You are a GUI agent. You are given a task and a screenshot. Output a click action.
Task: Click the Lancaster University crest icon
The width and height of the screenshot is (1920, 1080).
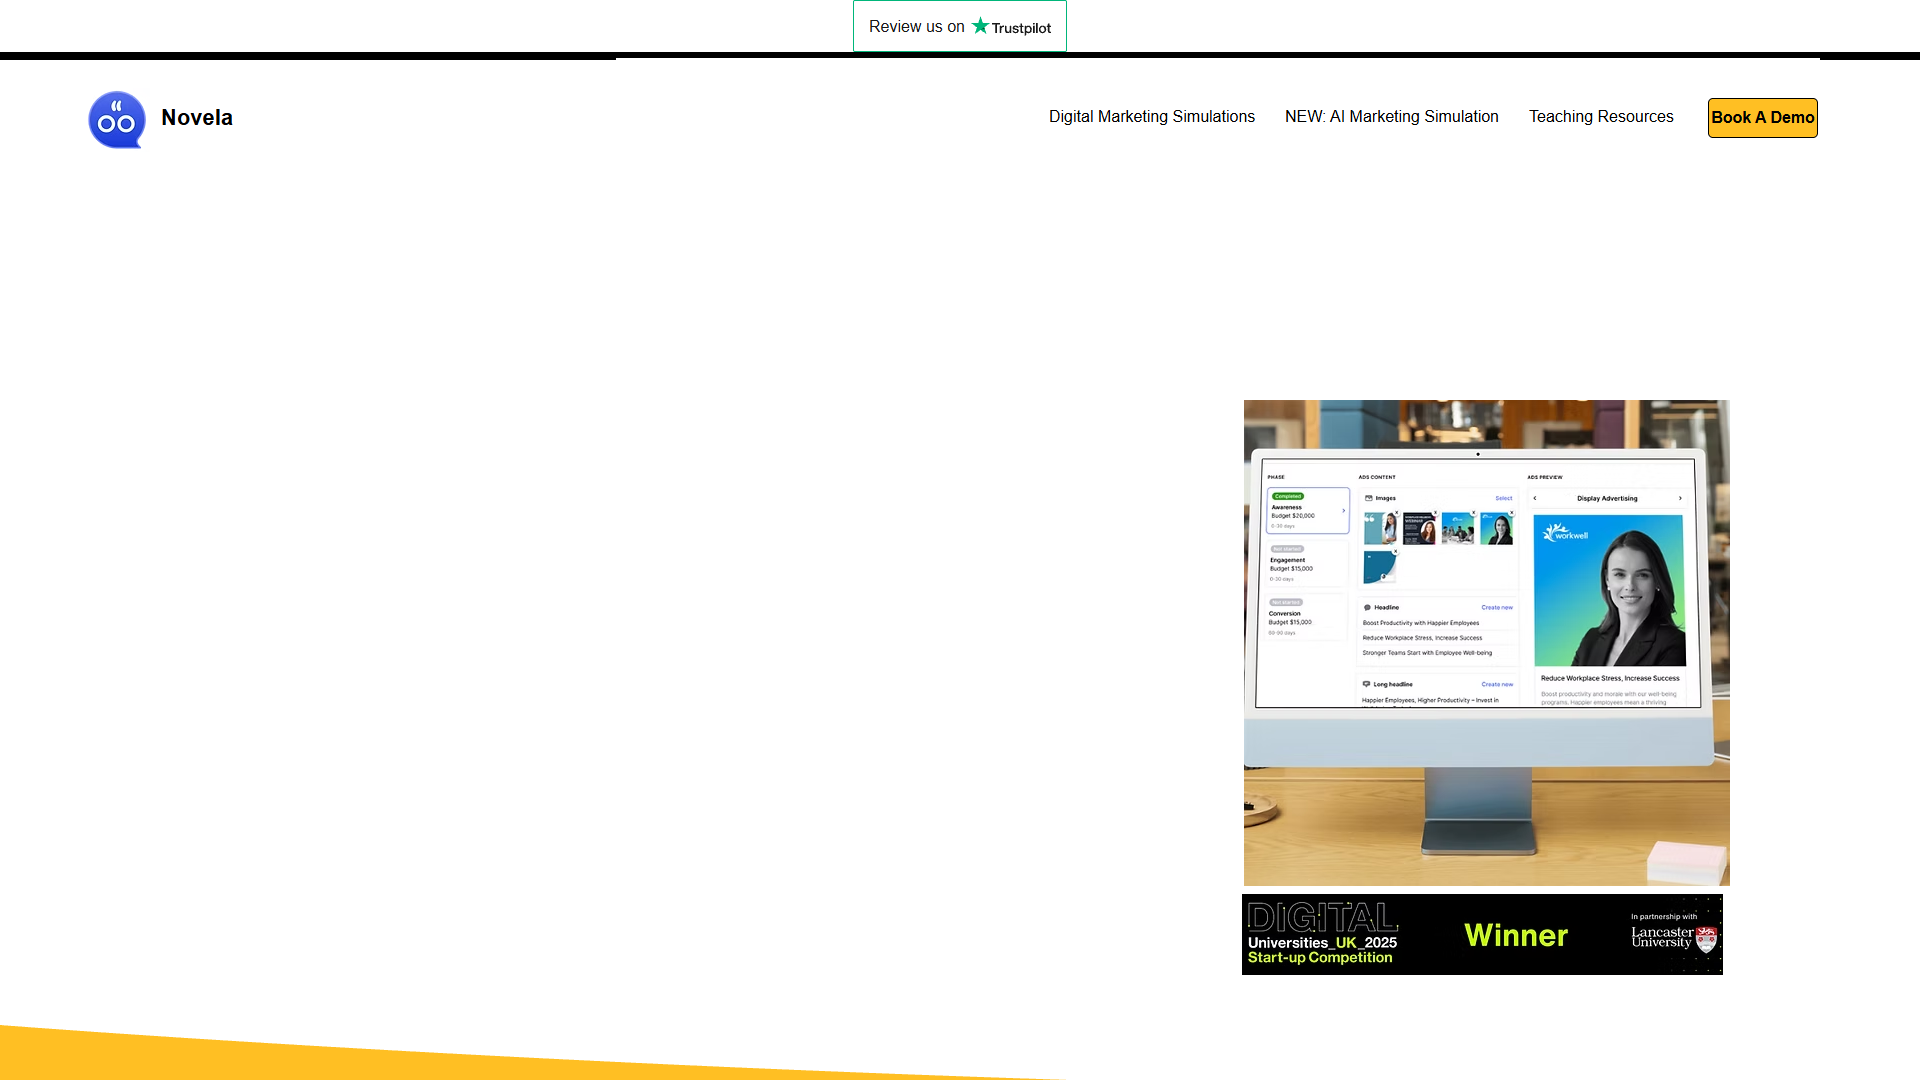(1707, 938)
